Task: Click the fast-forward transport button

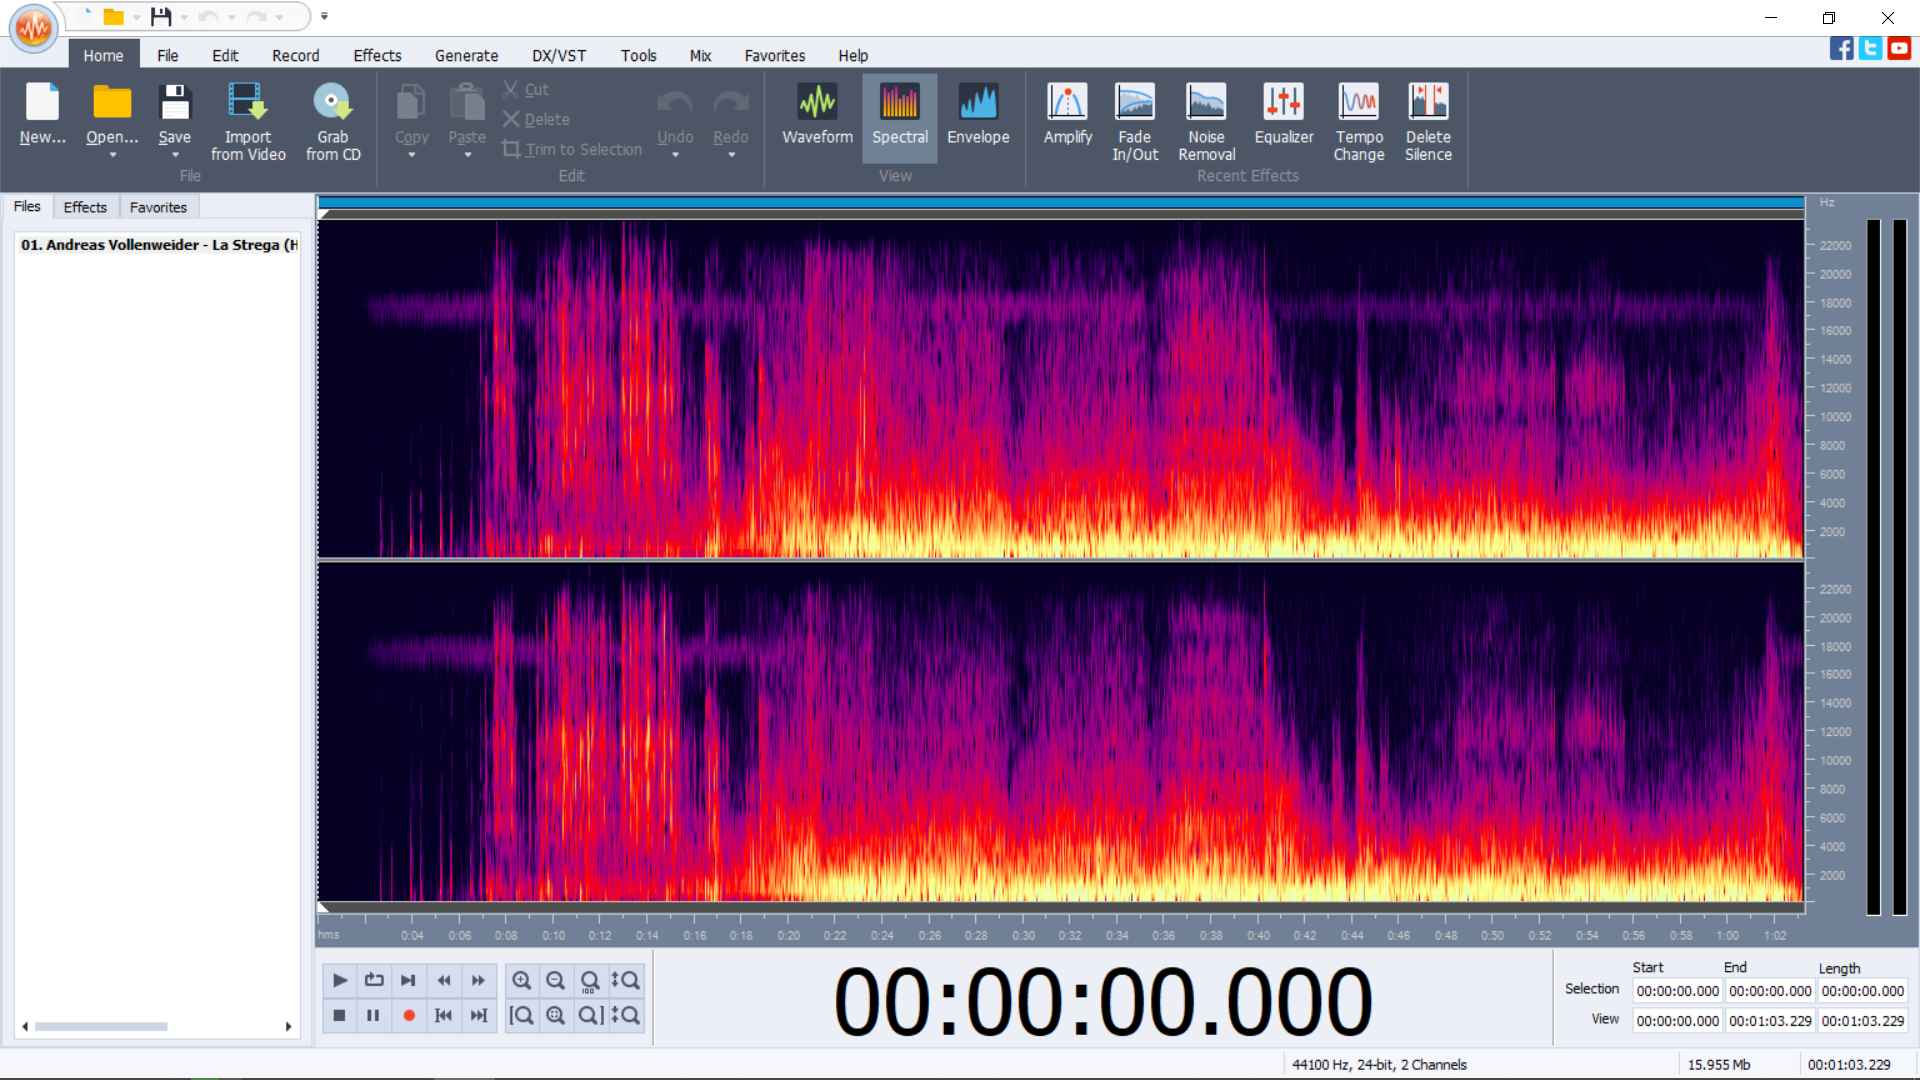Action: pyautogui.click(x=478, y=980)
